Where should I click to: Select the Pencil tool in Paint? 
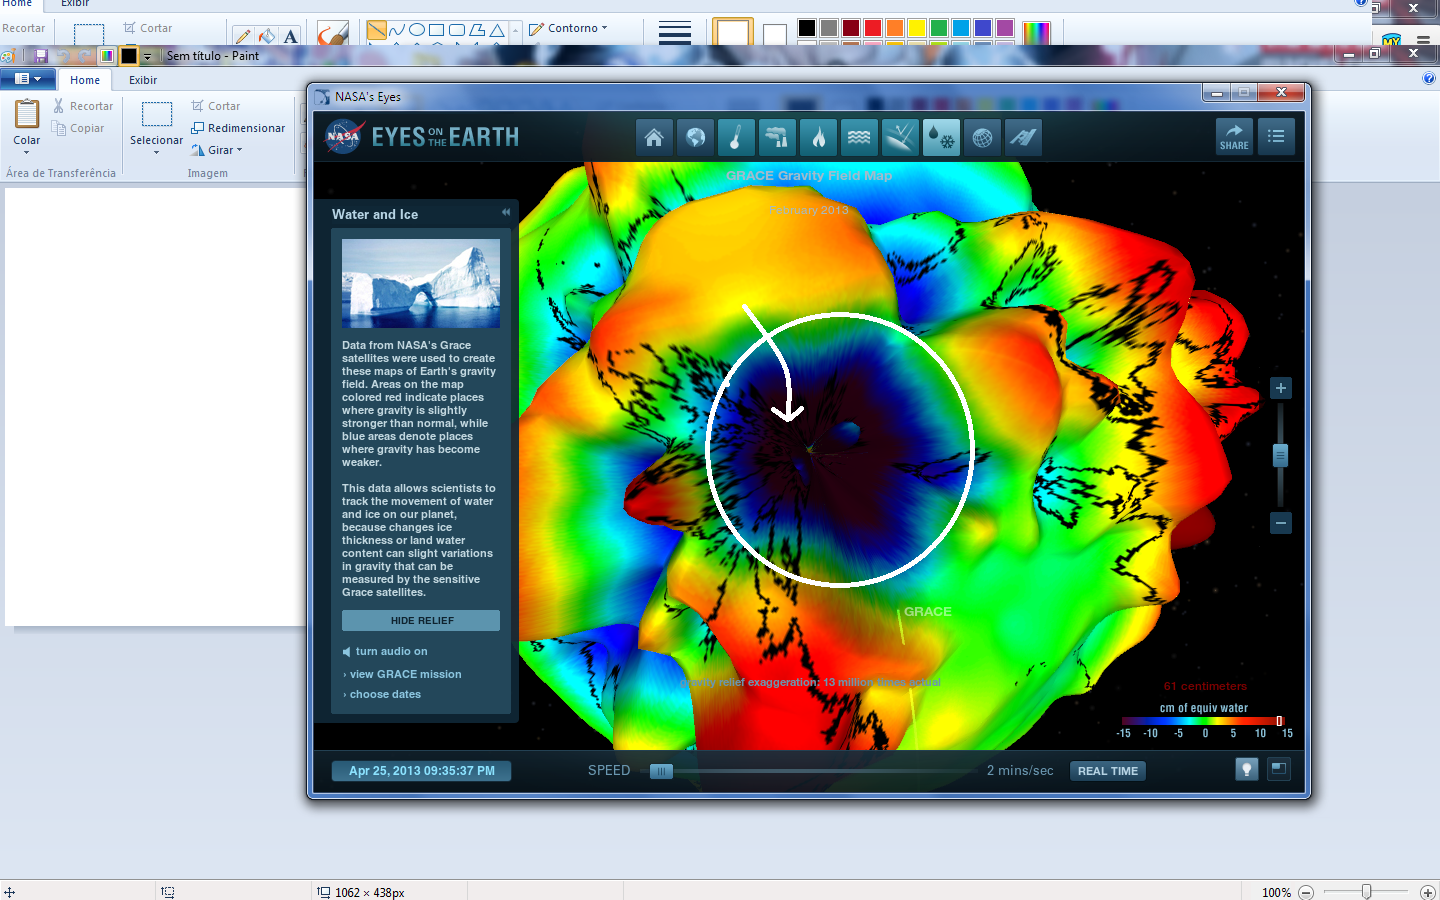click(x=243, y=37)
